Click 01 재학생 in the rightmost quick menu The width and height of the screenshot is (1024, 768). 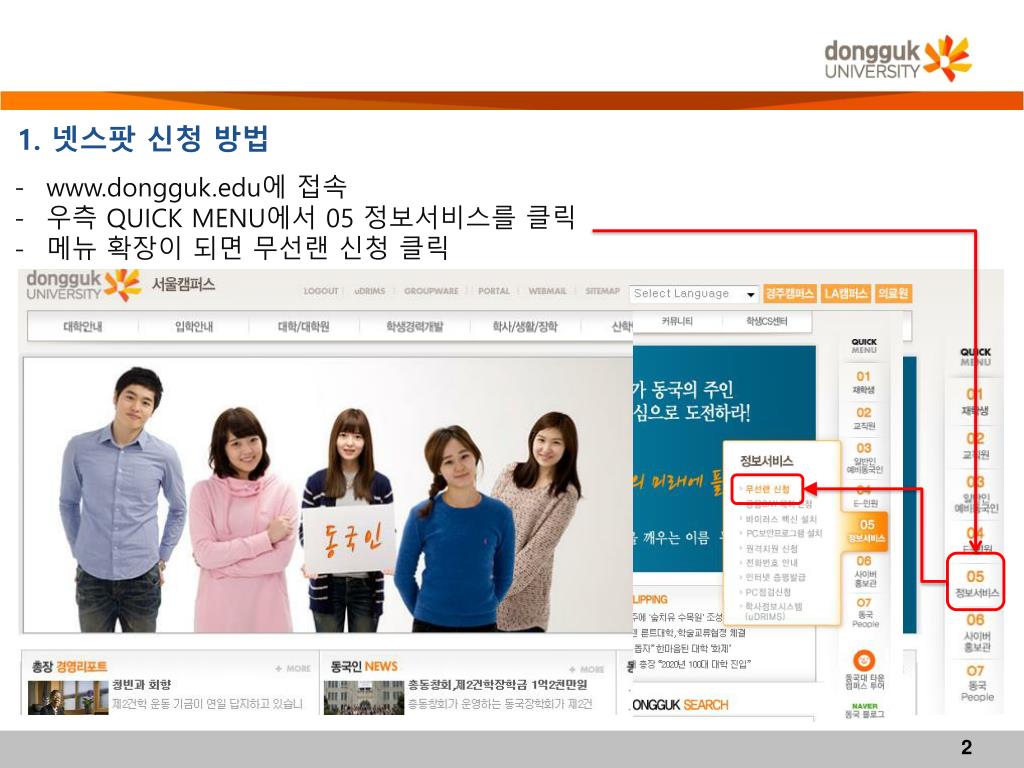click(974, 402)
